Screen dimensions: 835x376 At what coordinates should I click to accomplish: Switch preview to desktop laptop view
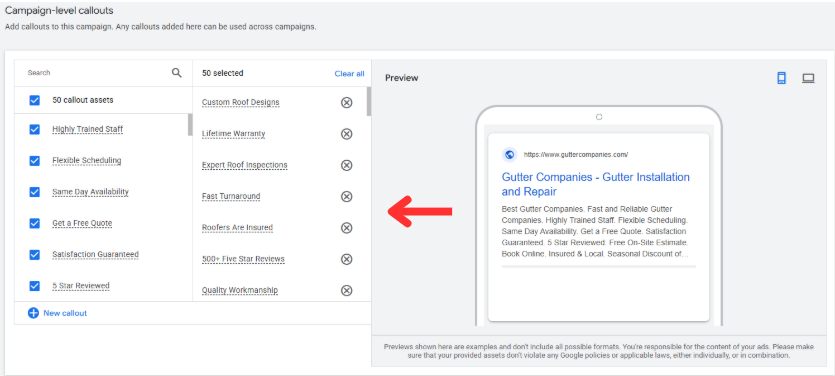(808, 78)
